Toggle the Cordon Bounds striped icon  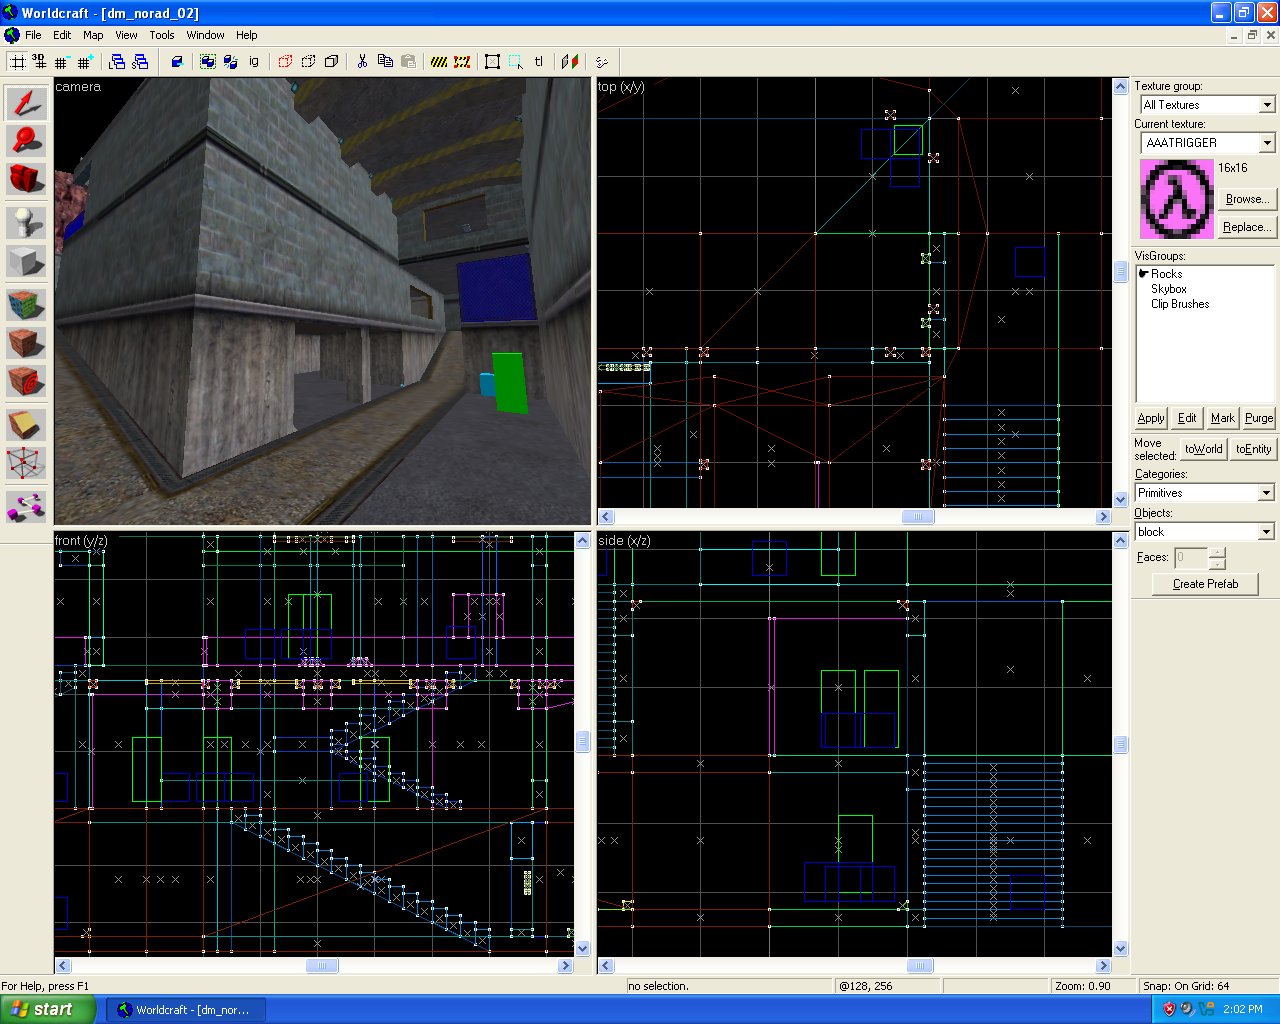point(439,62)
